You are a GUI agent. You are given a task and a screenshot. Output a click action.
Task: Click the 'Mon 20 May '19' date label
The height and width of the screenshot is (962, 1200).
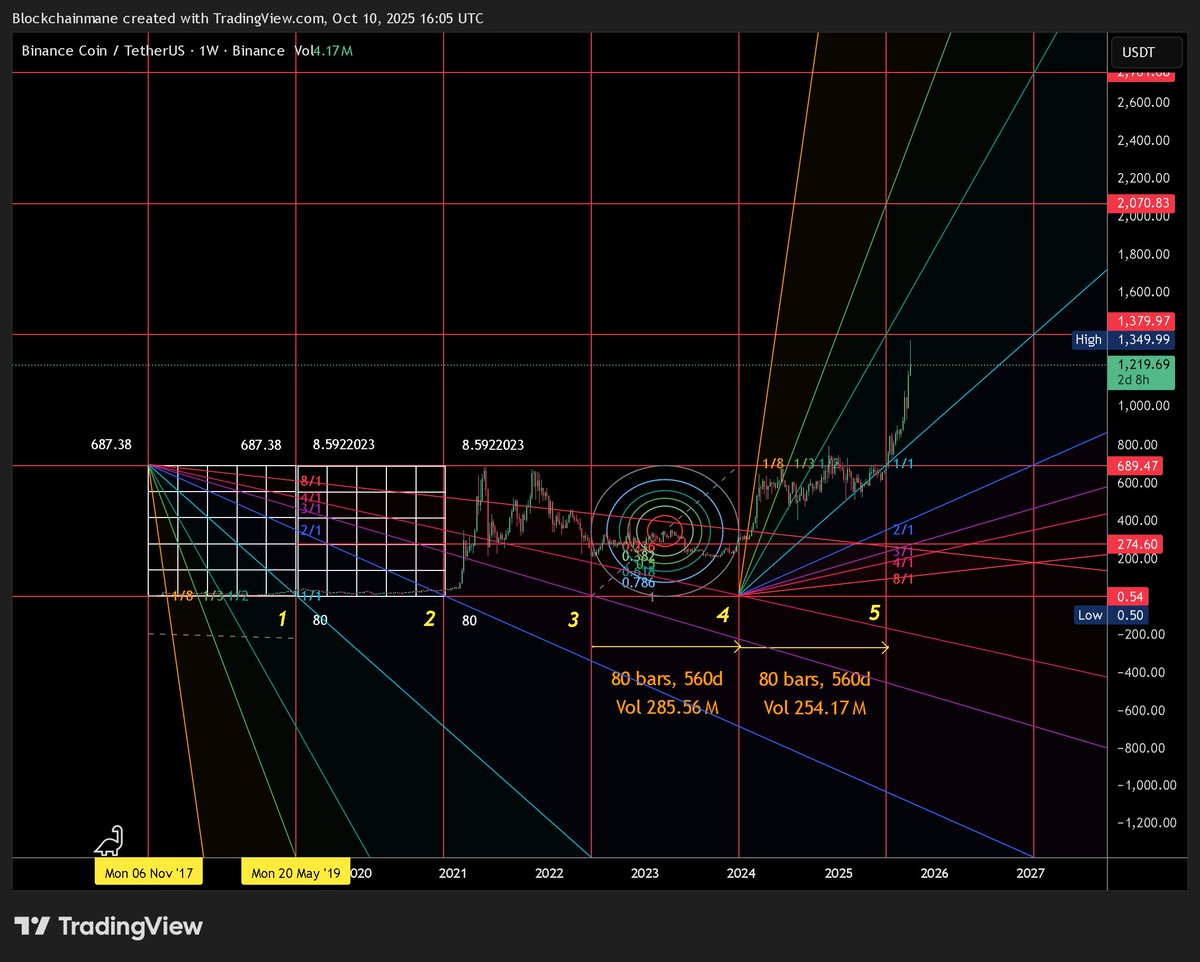point(296,873)
